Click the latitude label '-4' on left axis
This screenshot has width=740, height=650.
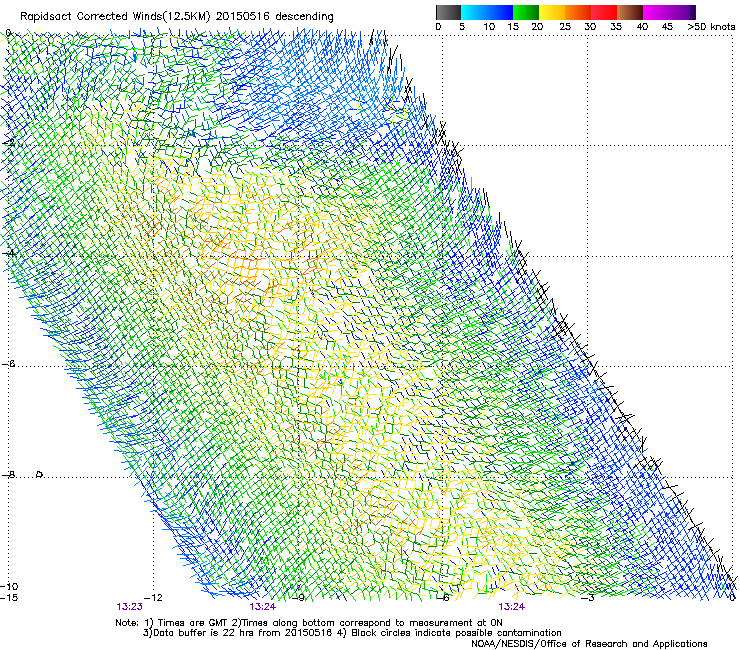pyautogui.click(x=8, y=253)
